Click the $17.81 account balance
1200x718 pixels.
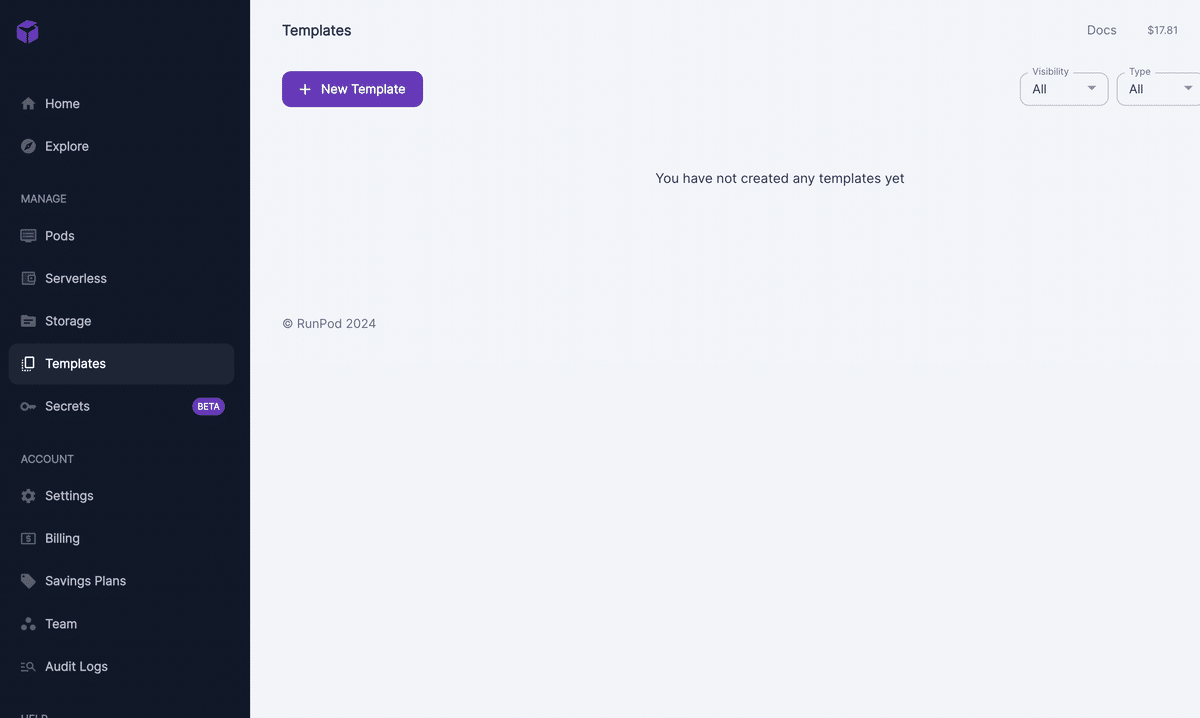(1162, 31)
